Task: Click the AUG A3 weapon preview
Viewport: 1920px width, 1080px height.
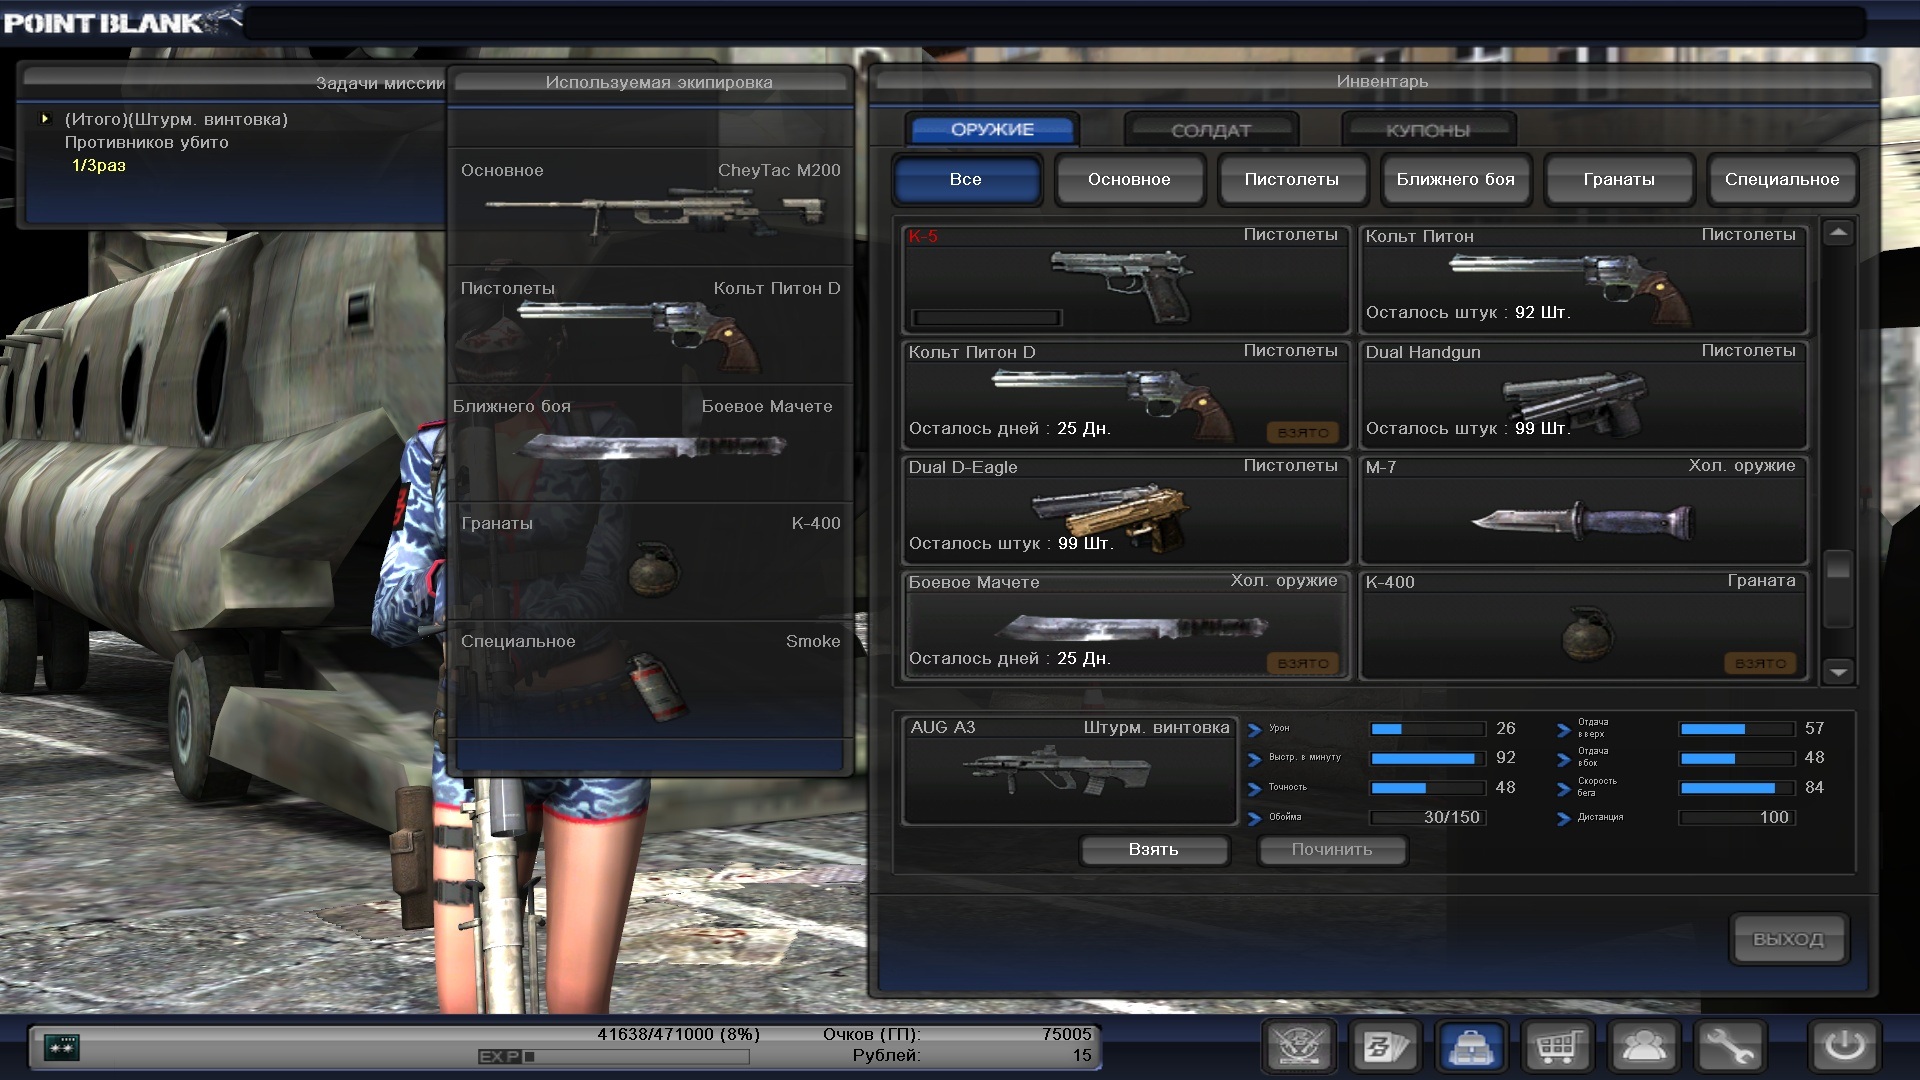Action: [x=1070, y=770]
